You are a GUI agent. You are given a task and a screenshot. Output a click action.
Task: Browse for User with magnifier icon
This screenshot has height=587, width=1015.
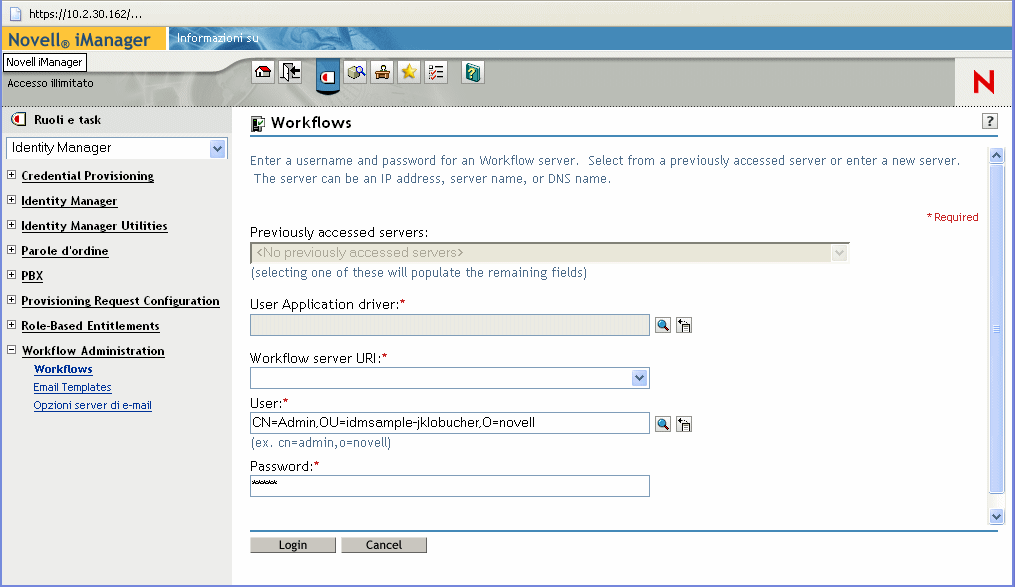[663, 424]
